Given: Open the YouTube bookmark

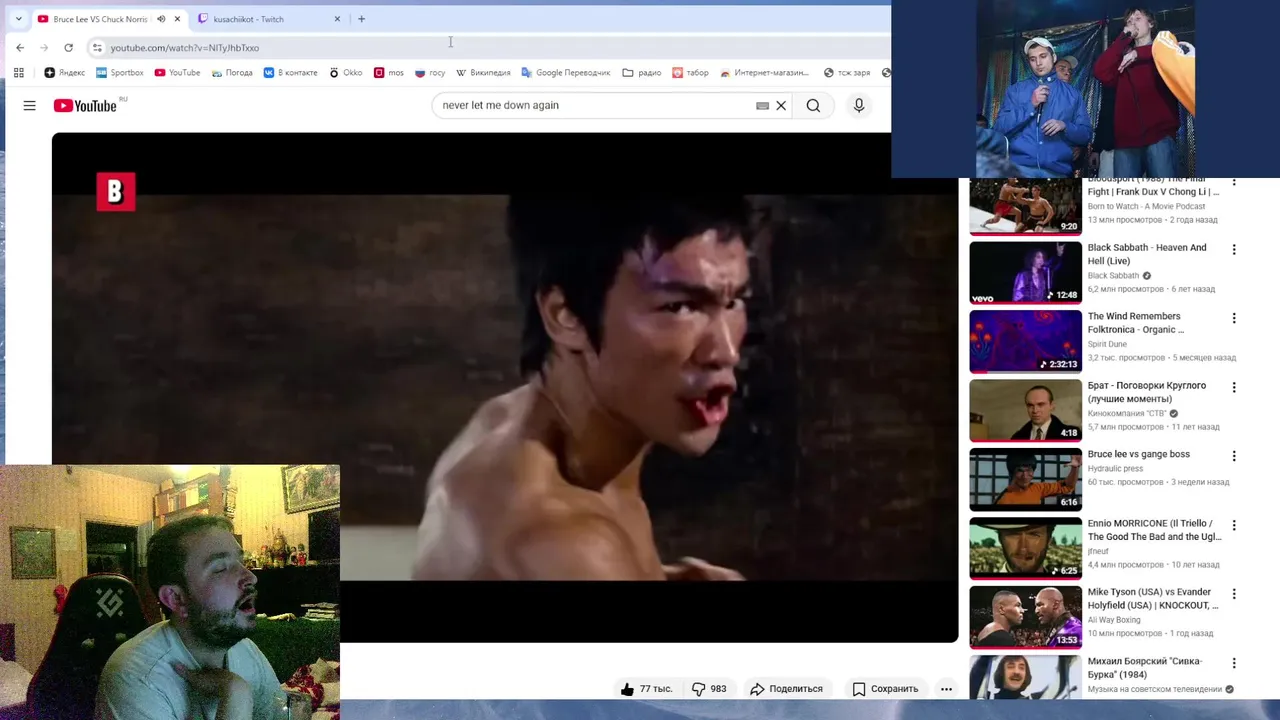Looking at the screenshot, I should (x=177, y=73).
